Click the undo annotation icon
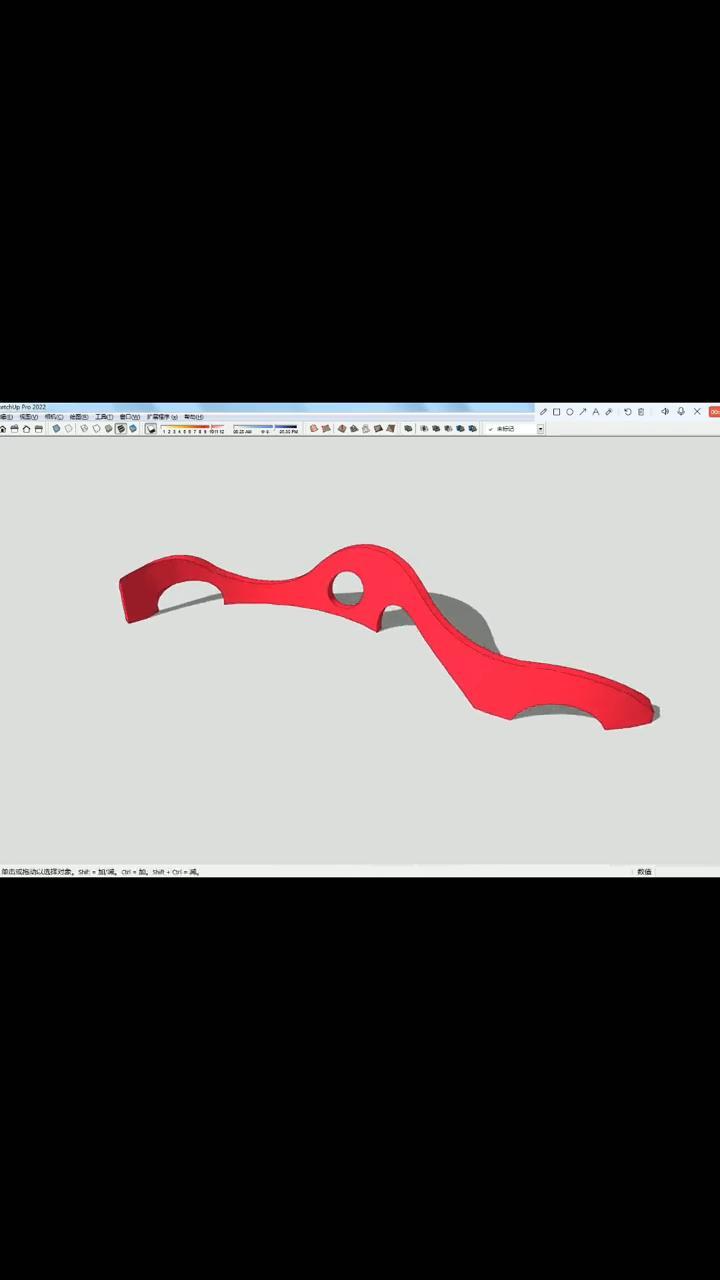 (x=628, y=412)
